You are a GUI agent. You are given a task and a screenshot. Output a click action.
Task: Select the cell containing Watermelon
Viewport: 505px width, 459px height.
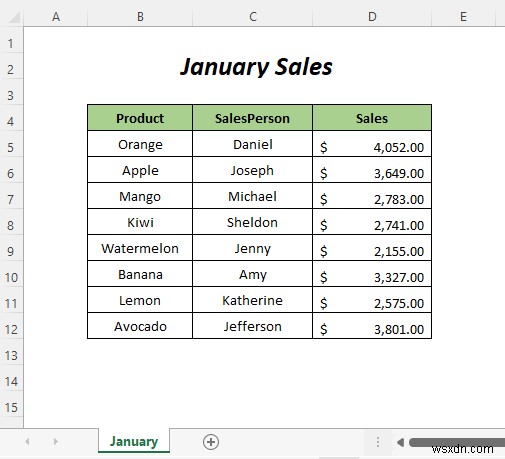140,248
